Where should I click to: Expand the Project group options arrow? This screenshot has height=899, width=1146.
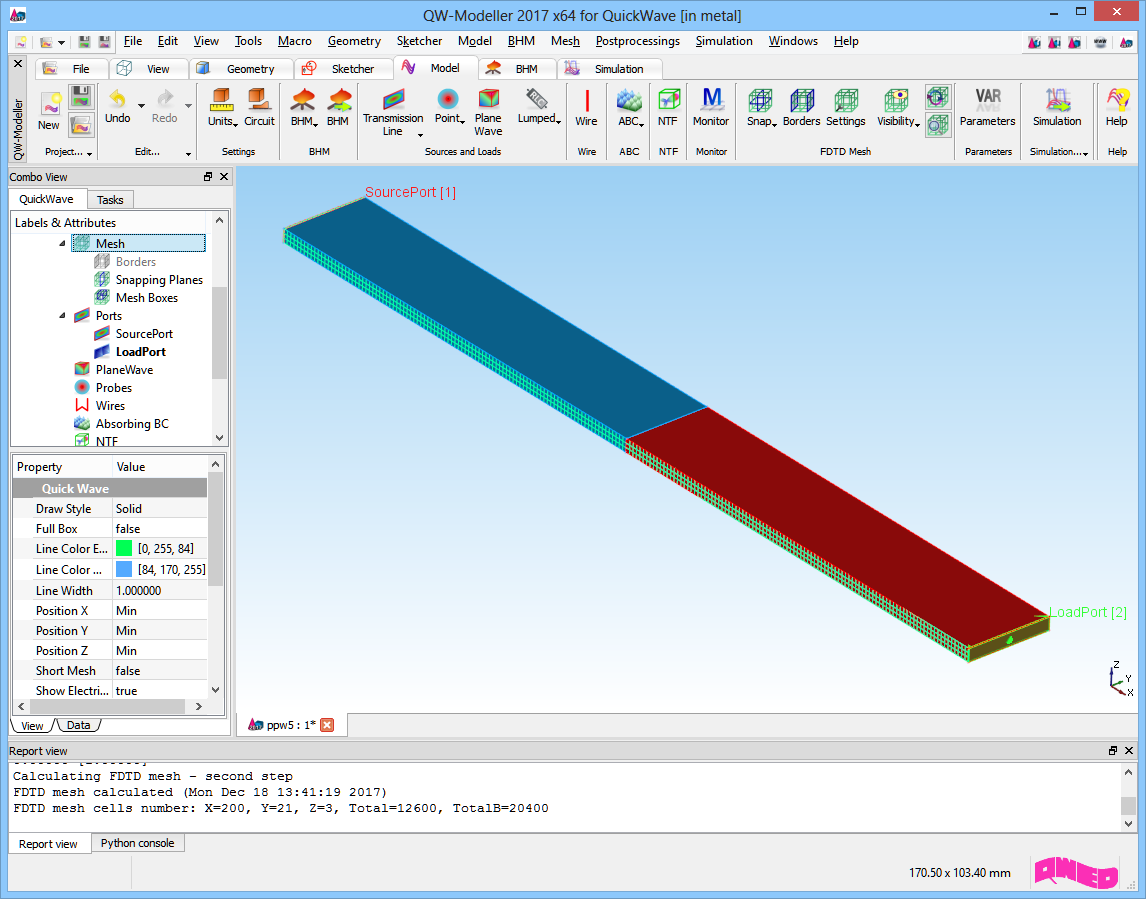(89, 153)
